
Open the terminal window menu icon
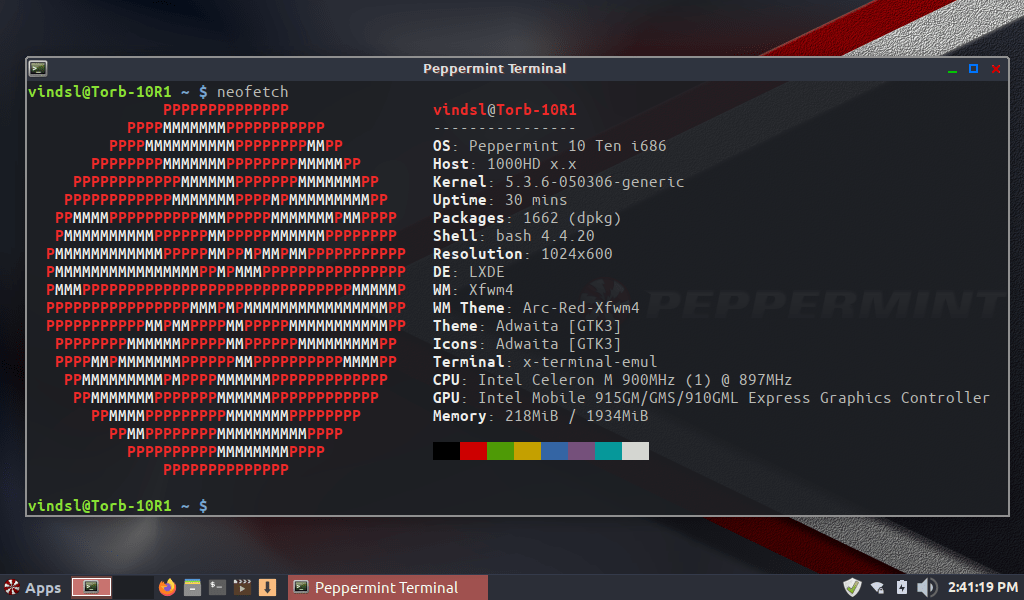tap(38, 68)
